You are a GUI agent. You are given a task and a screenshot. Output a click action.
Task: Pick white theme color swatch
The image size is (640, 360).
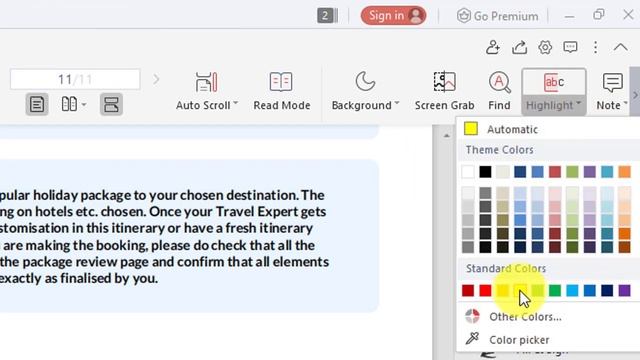(x=468, y=172)
